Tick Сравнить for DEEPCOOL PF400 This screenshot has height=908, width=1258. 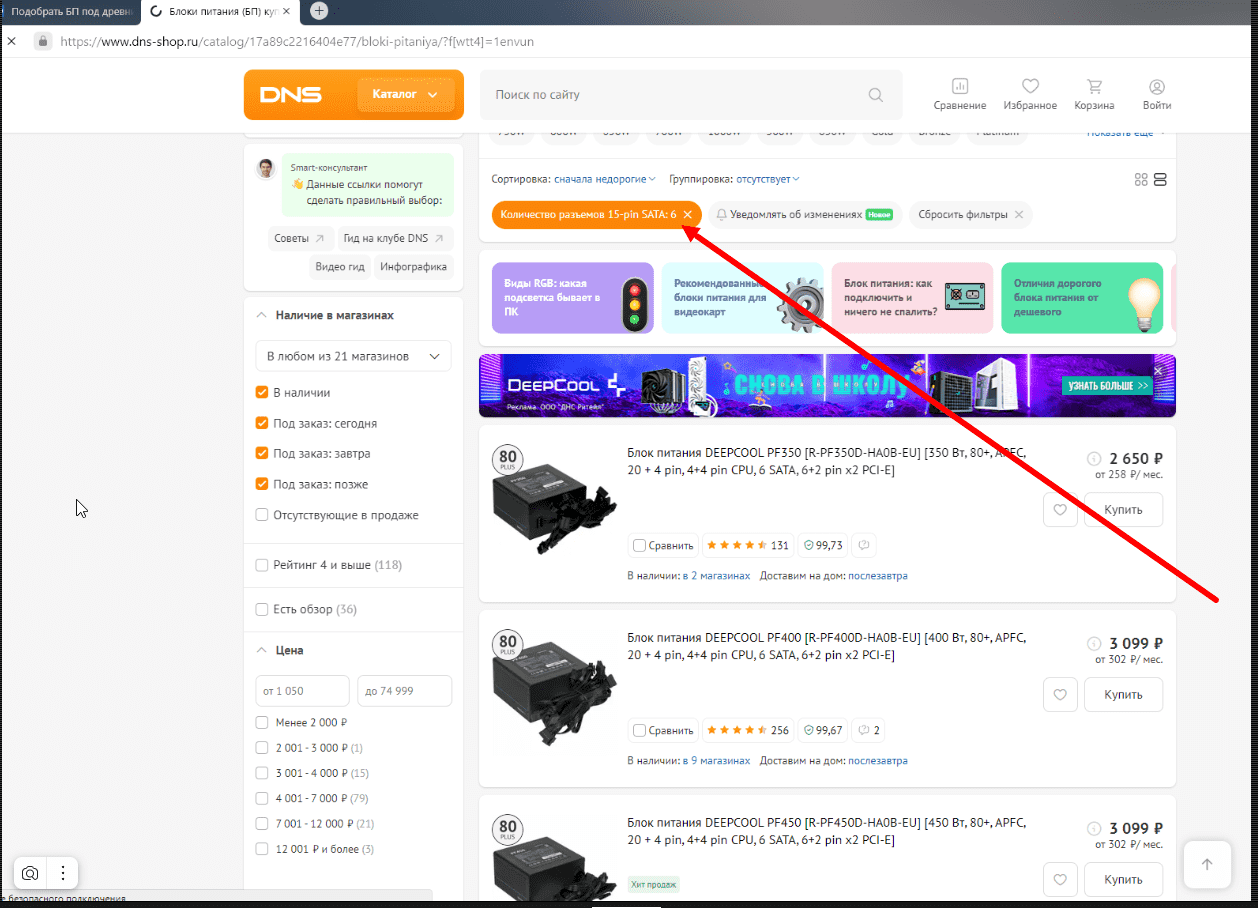click(639, 730)
